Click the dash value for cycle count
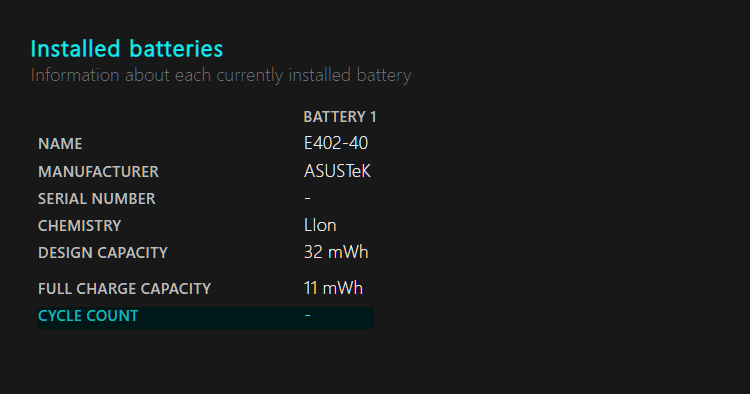Viewport: 750px width, 394px height. [x=308, y=315]
